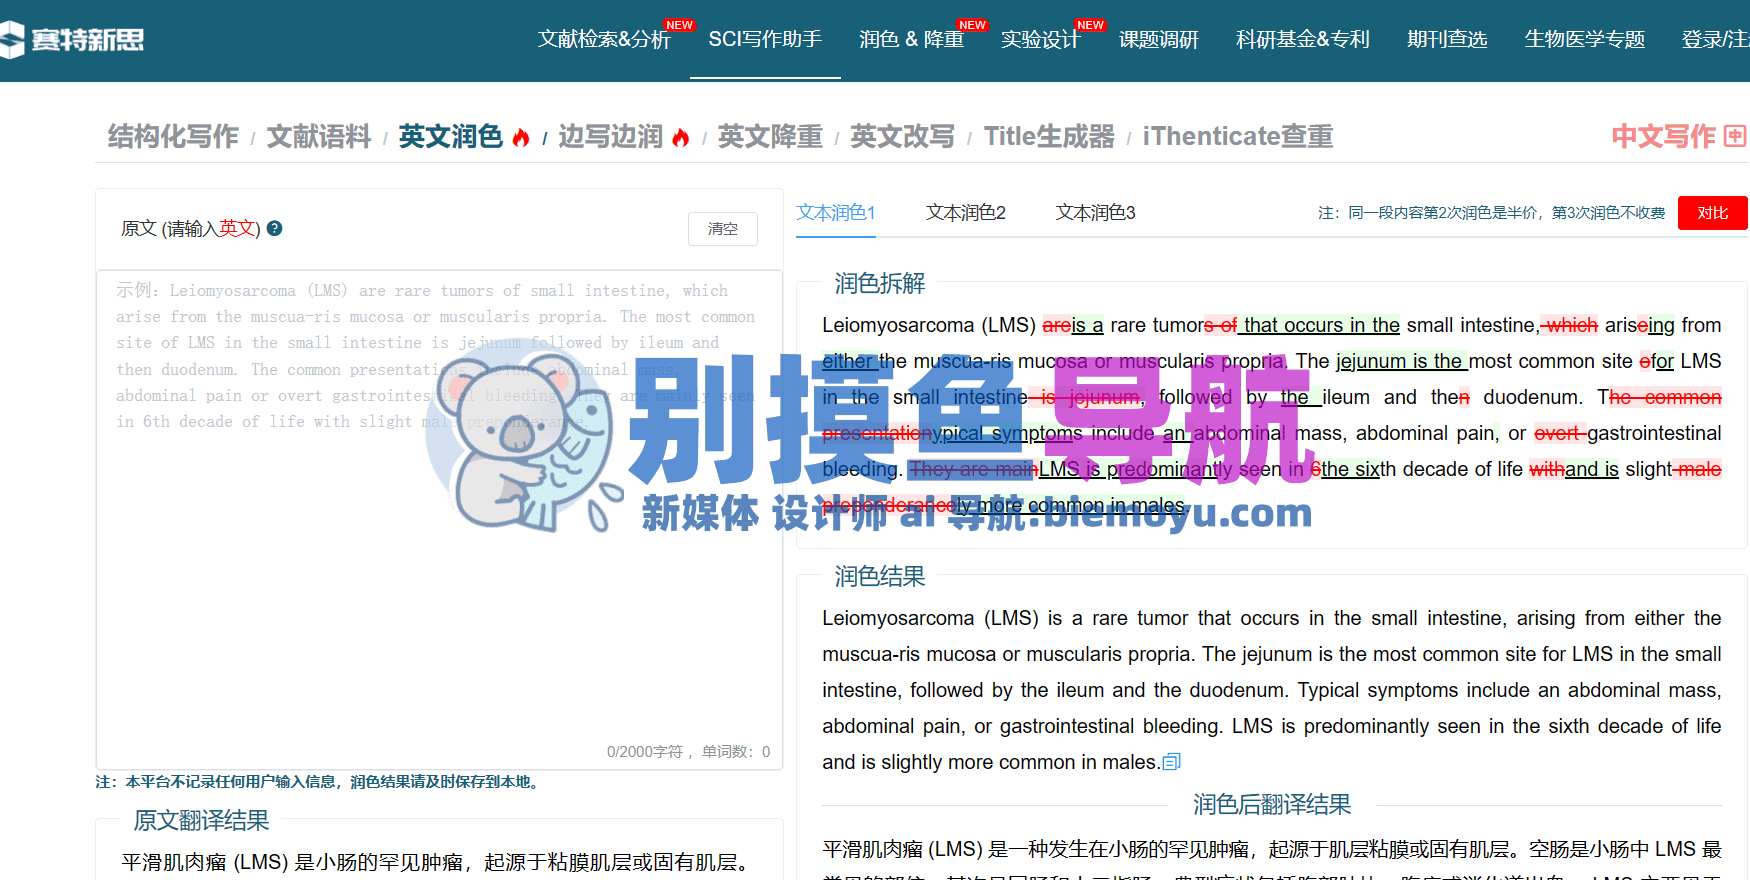
Task: Select the 文本润色1 tab
Action: (836, 213)
